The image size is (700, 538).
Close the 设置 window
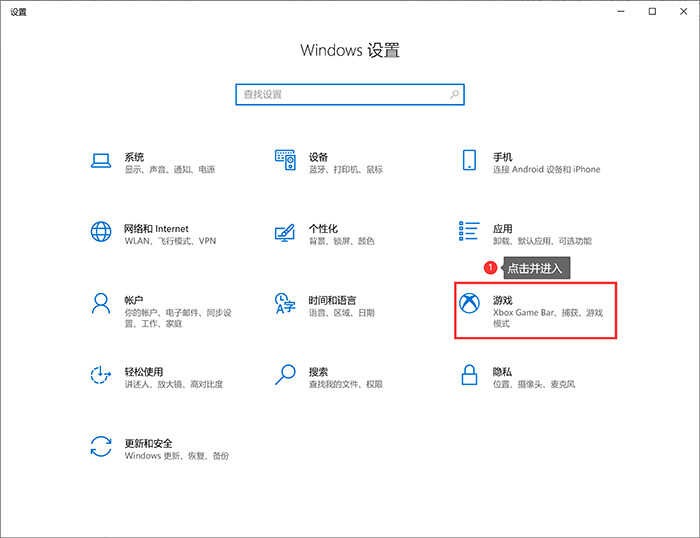click(683, 12)
